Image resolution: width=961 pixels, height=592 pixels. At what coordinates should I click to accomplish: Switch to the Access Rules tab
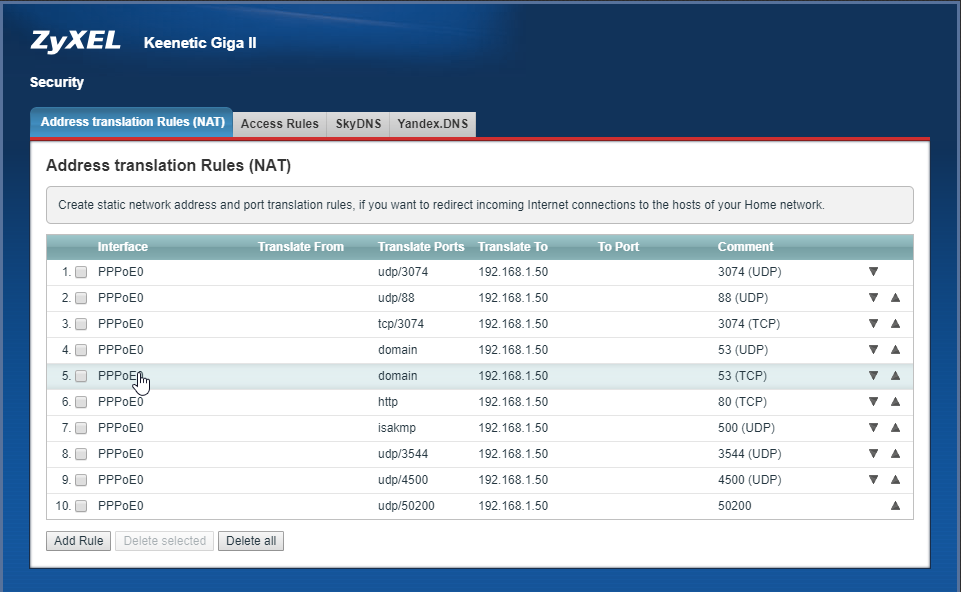pyautogui.click(x=280, y=124)
